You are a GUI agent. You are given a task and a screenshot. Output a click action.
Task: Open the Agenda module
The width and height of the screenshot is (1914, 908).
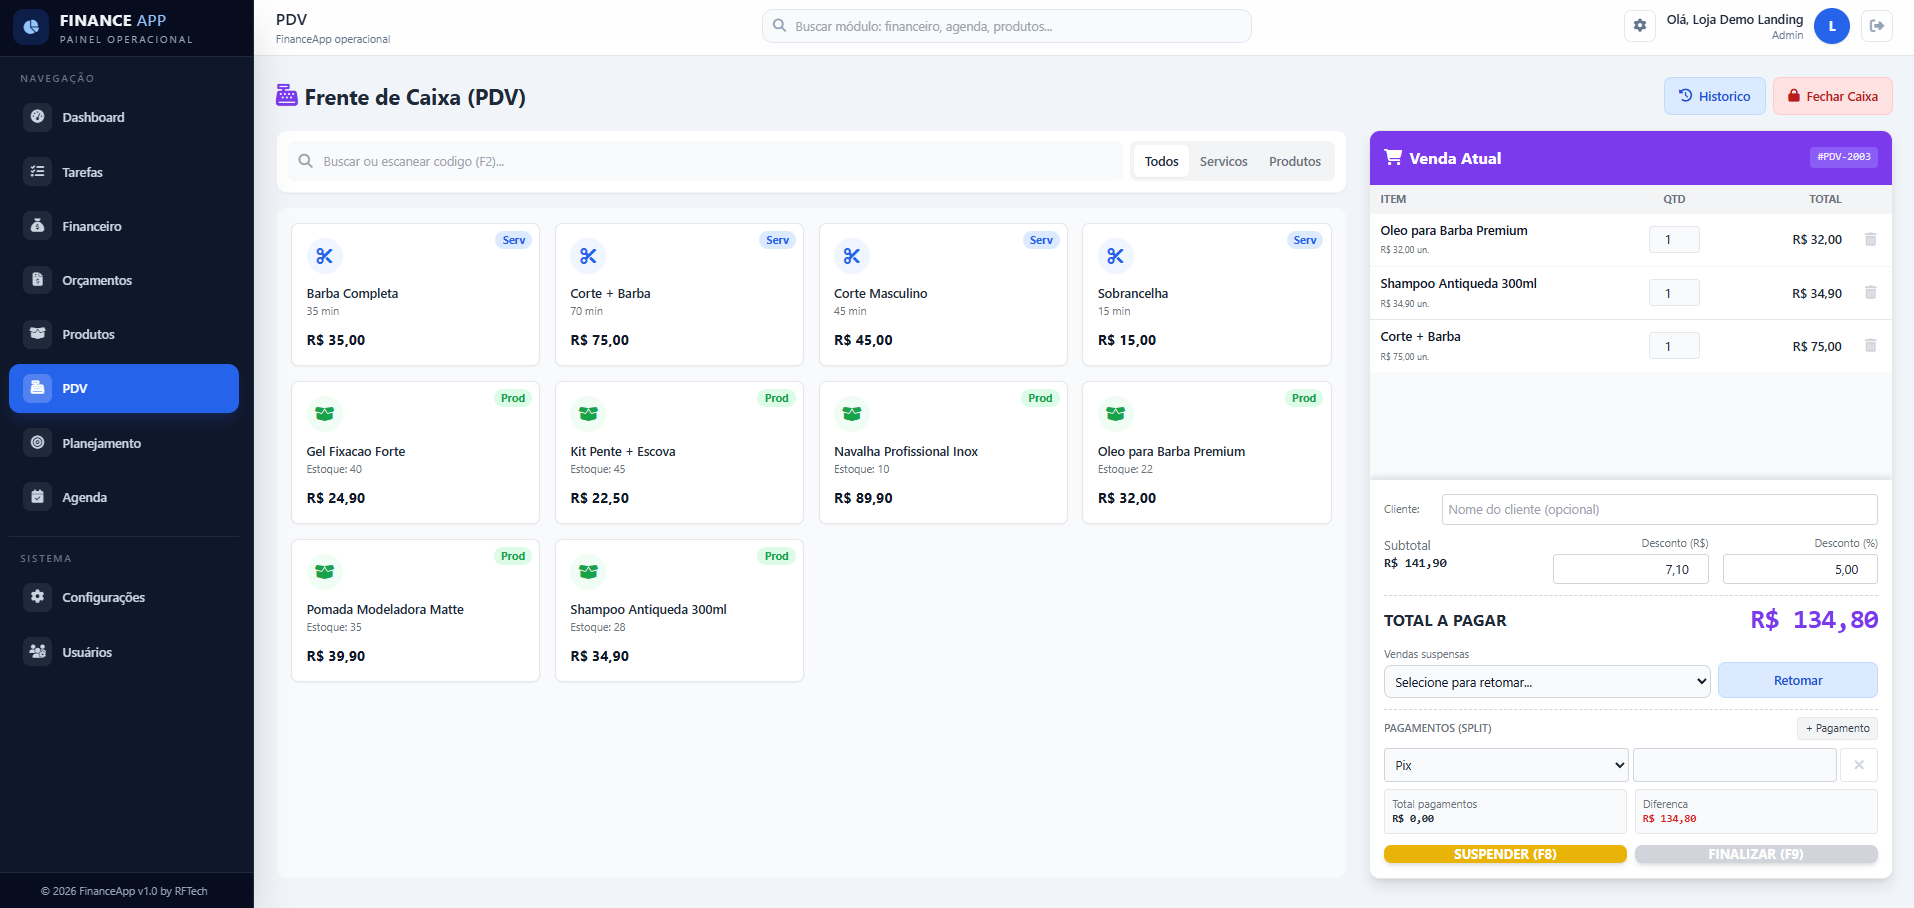124,497
